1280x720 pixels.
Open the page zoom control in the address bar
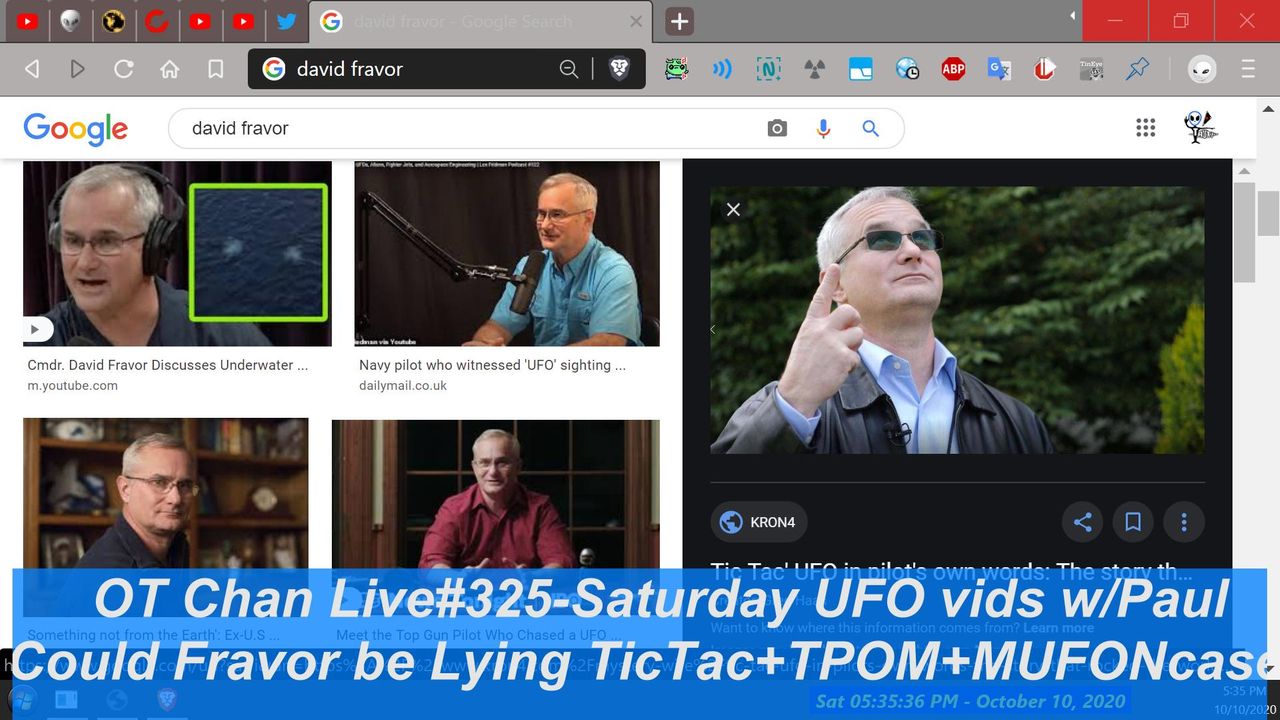569,69
